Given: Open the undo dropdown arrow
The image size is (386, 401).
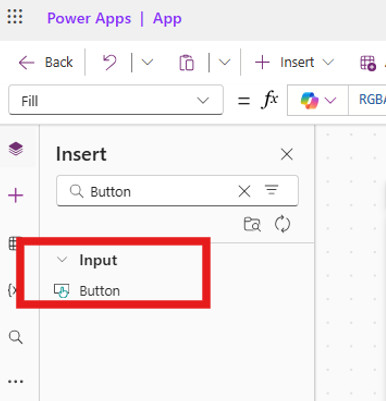Looking at the screenshot, I should point(147,62).
